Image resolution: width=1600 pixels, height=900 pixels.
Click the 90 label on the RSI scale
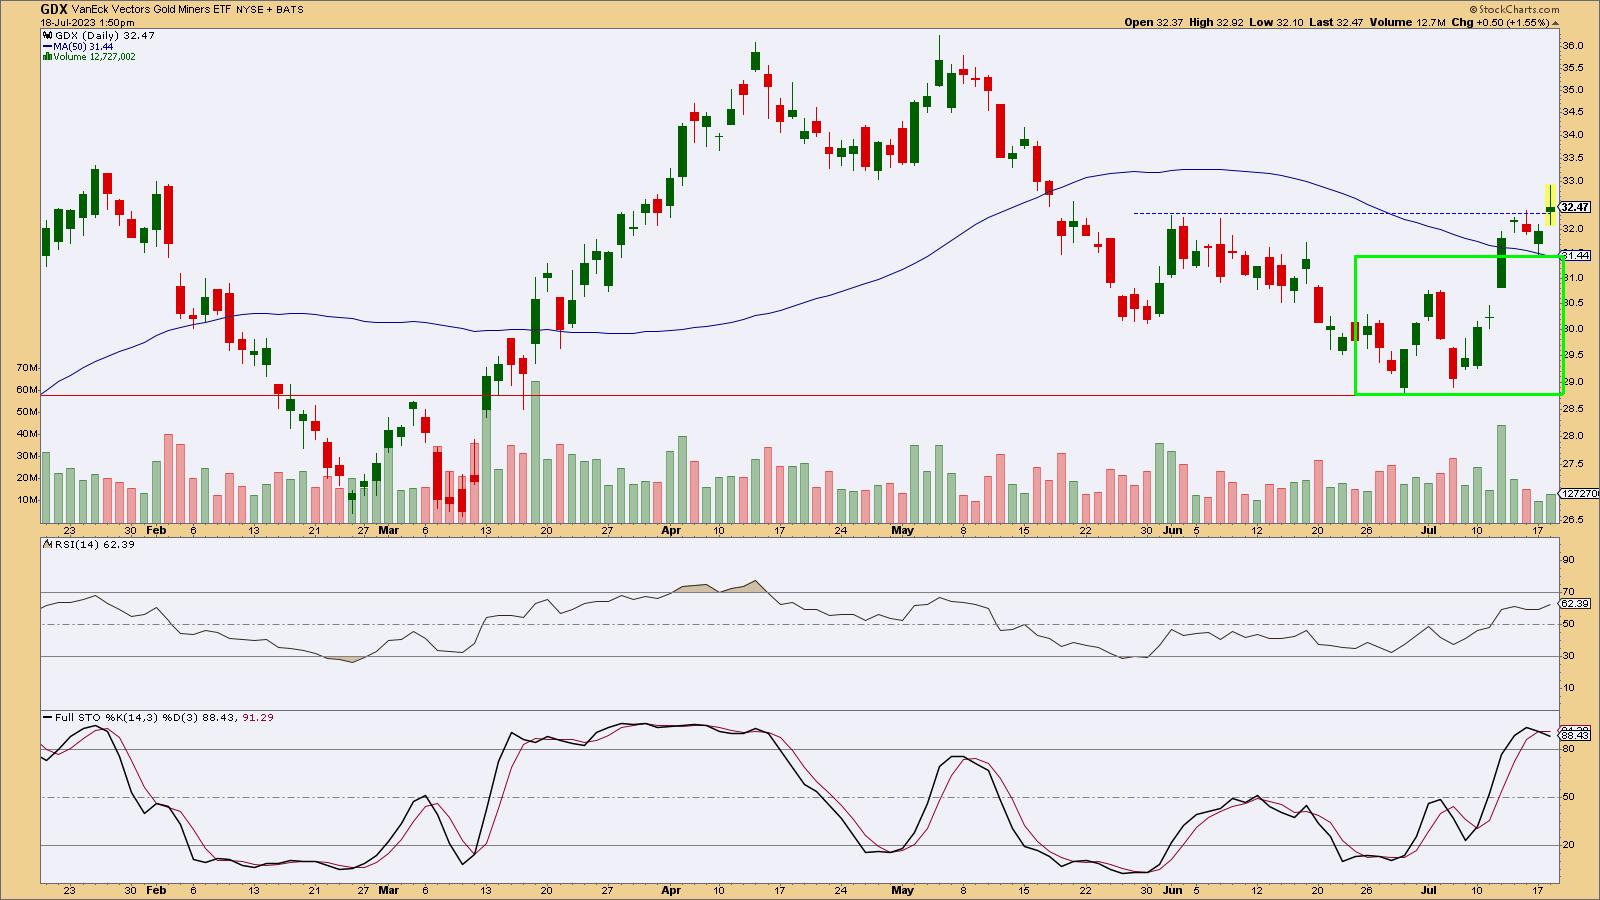[1569, 560]
